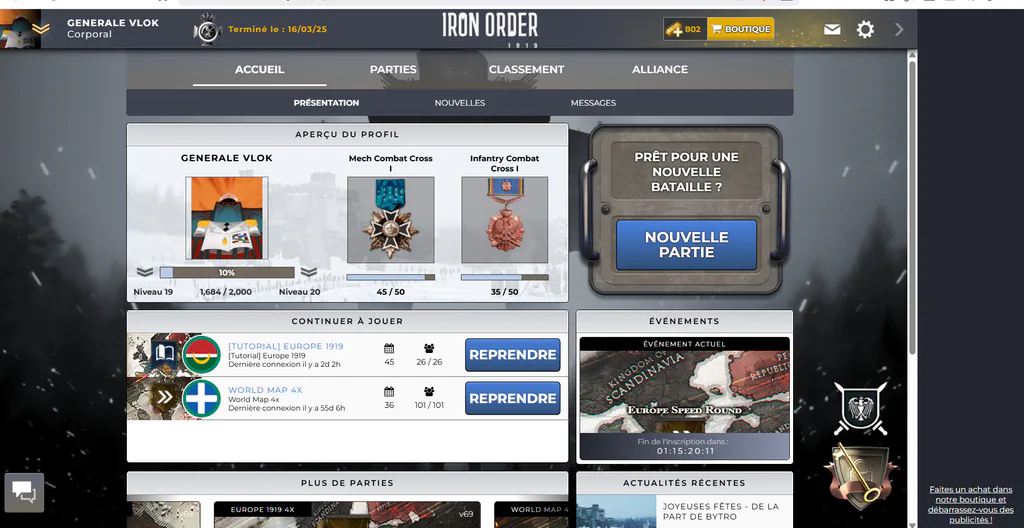The image size is (1024, 528).
Task: Switch to the Accueil tab
Action: coord(259,69)
